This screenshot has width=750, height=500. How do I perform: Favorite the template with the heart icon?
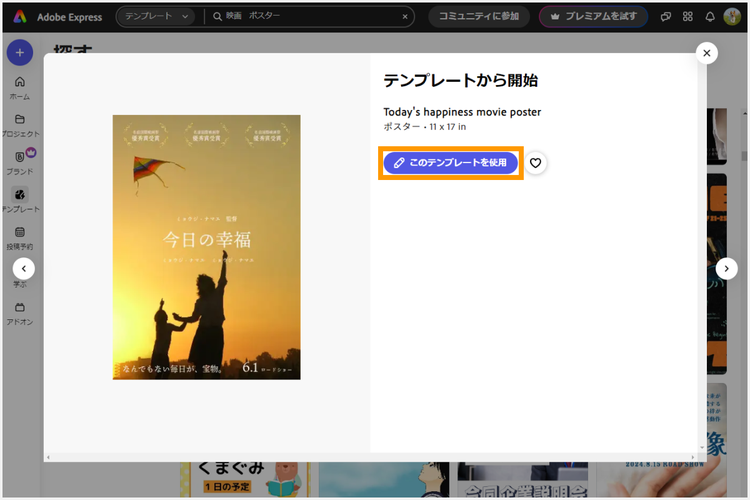pos(535,163)
